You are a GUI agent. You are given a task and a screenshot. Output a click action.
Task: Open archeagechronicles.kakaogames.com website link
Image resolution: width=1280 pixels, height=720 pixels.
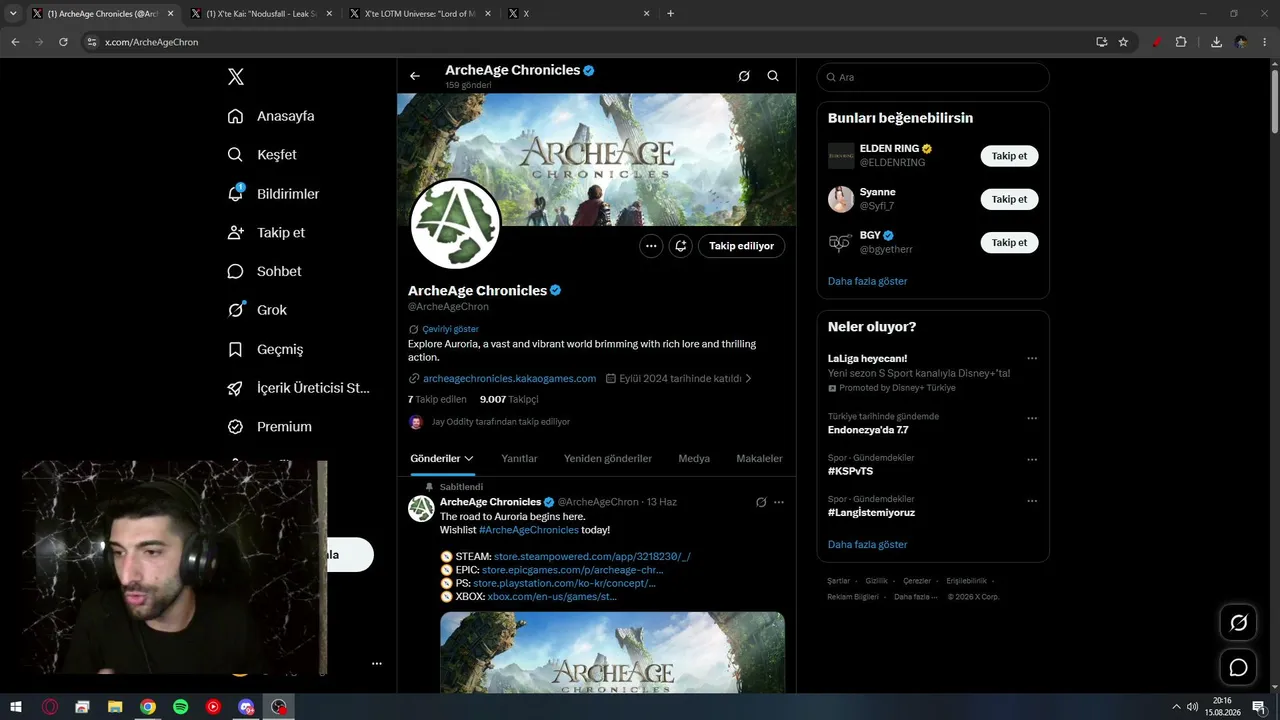coord(509,379)
